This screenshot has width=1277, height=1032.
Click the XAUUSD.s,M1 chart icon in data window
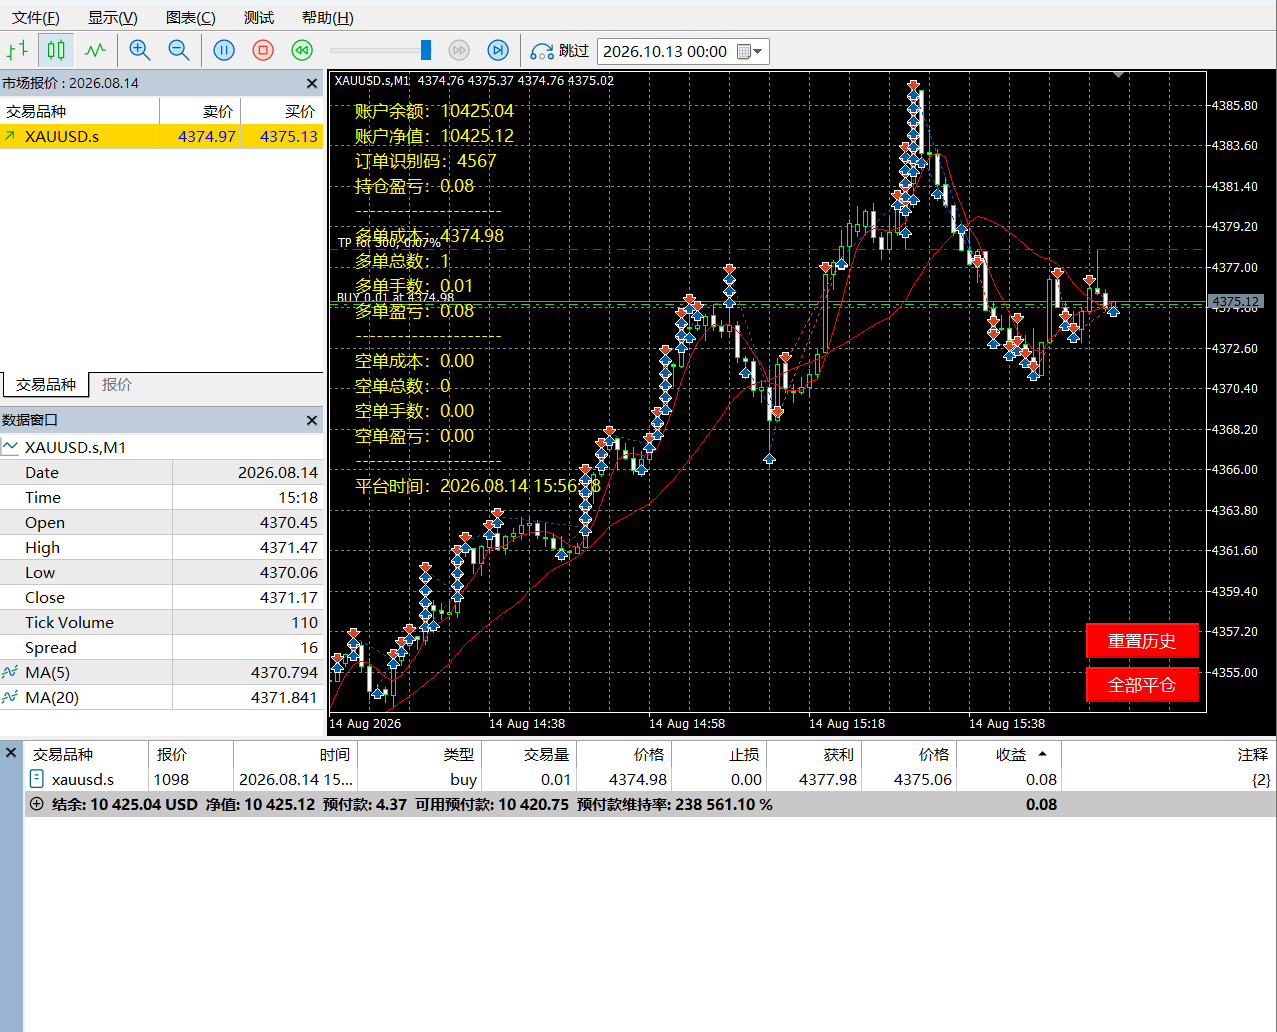tap(10, 447)
